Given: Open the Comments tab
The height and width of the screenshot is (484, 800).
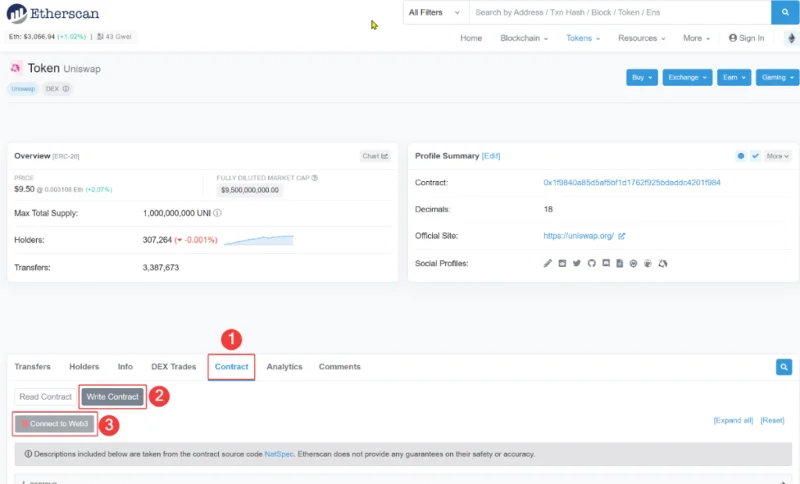Looking at the screenshot, I should point(340,367).
